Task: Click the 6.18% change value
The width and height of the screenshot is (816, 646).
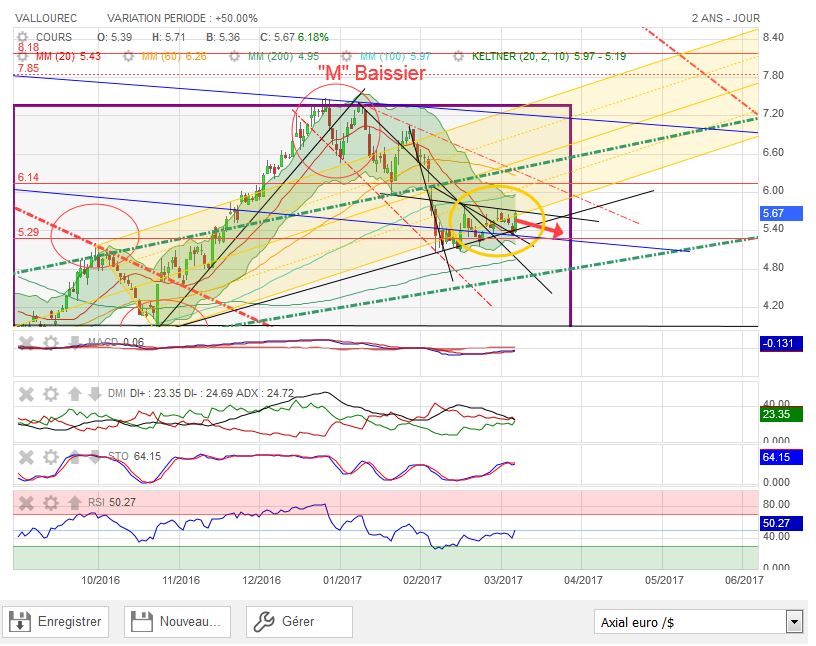Action: click(313, 37)
